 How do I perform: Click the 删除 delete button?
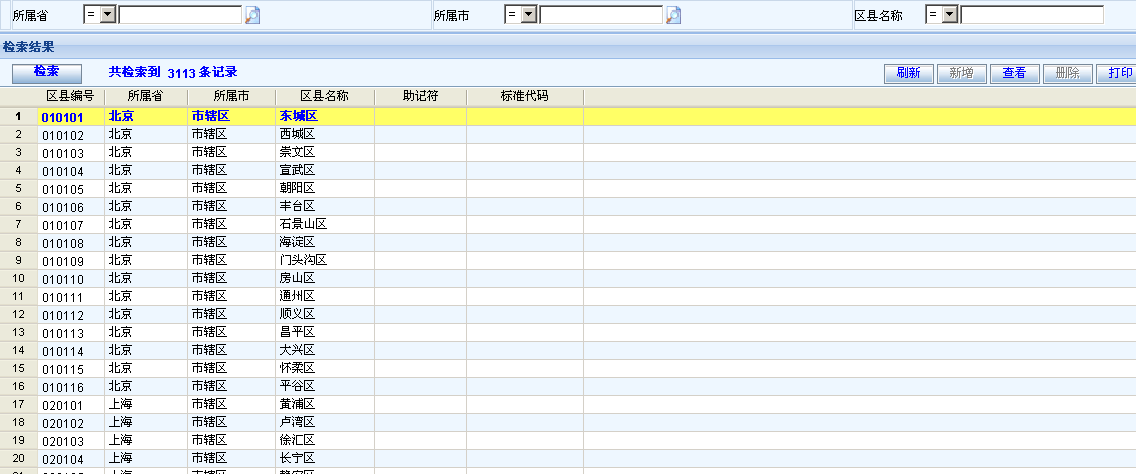(1067, 73)
